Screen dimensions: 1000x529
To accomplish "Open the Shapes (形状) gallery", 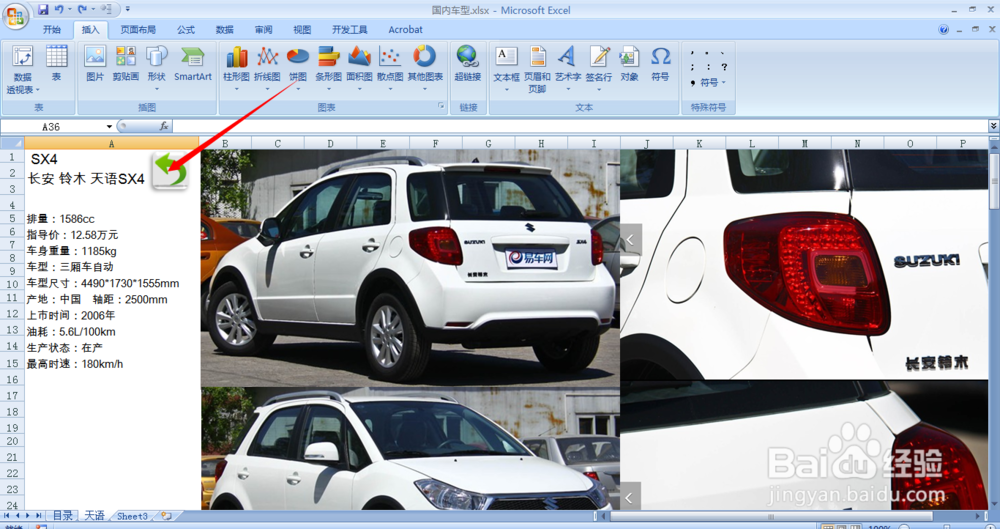I will (x=156, y=67).
